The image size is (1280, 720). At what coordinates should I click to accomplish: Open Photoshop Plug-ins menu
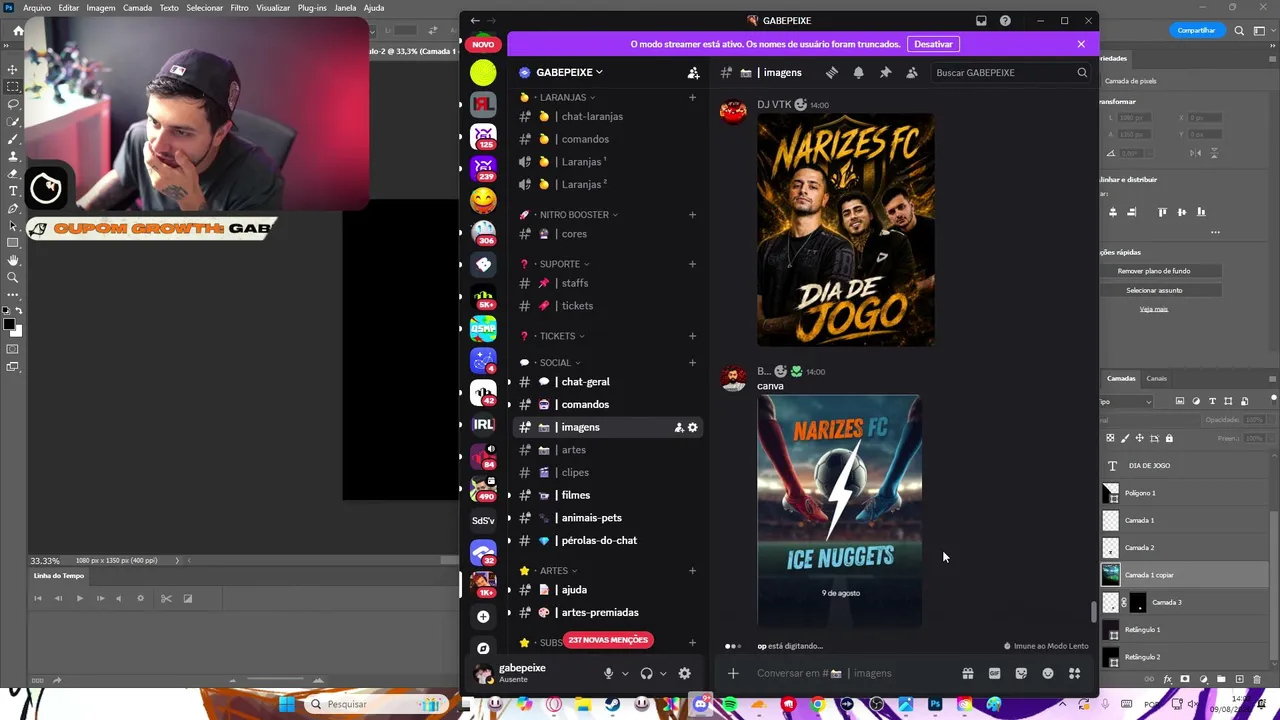coord(311,7)
